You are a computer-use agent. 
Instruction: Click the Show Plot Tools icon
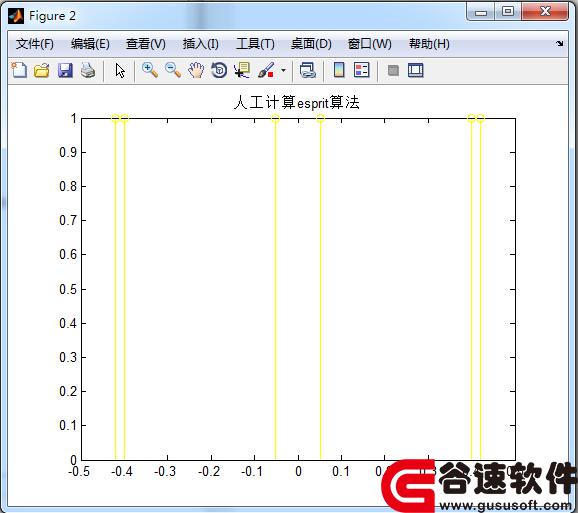coord(416,70)
